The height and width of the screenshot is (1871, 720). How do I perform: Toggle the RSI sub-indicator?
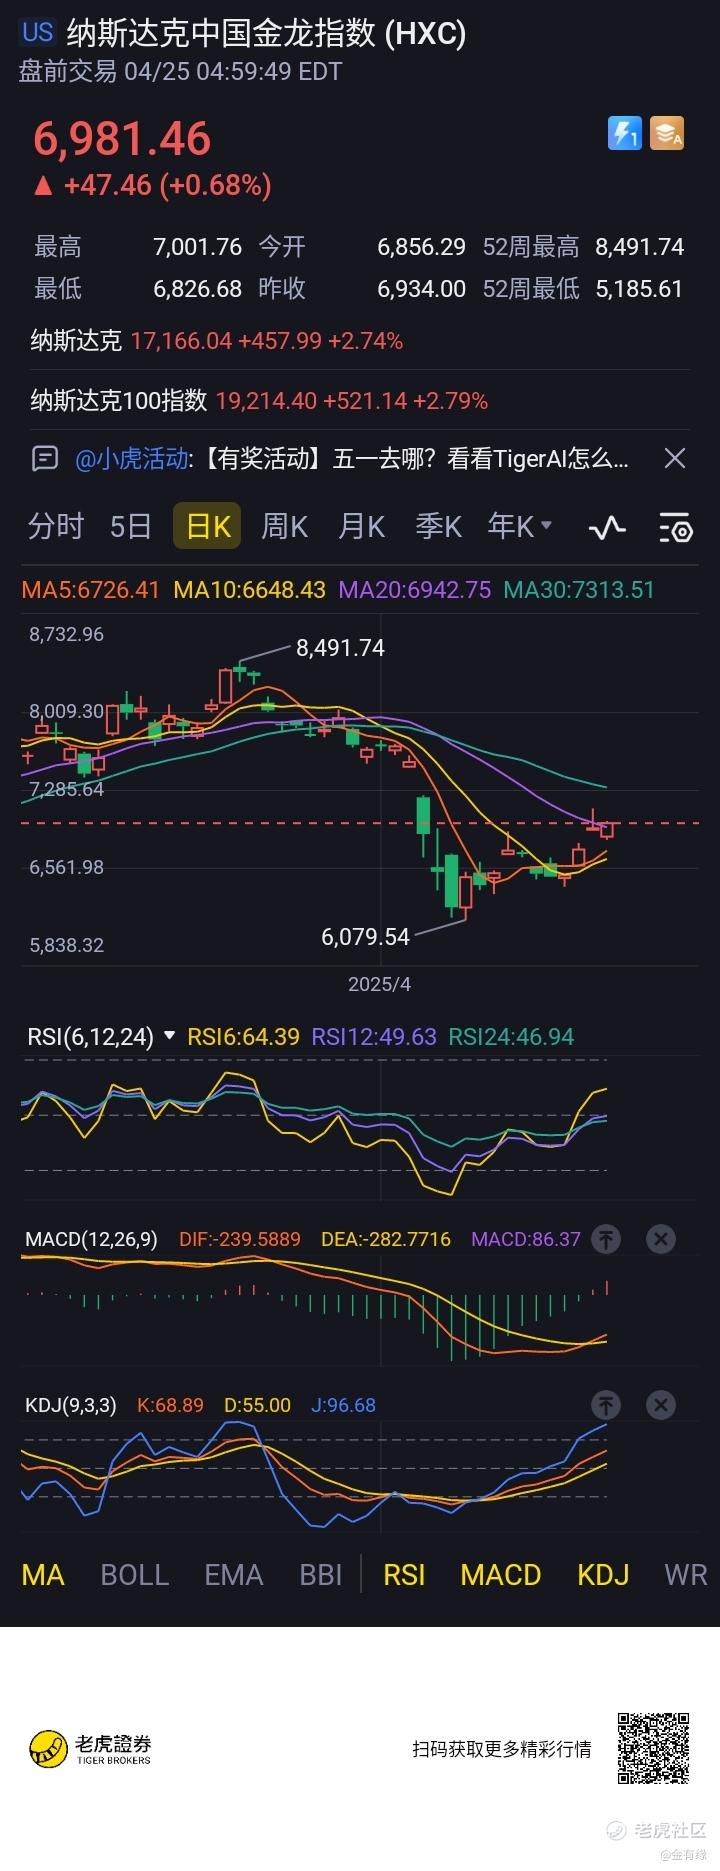404,1575
